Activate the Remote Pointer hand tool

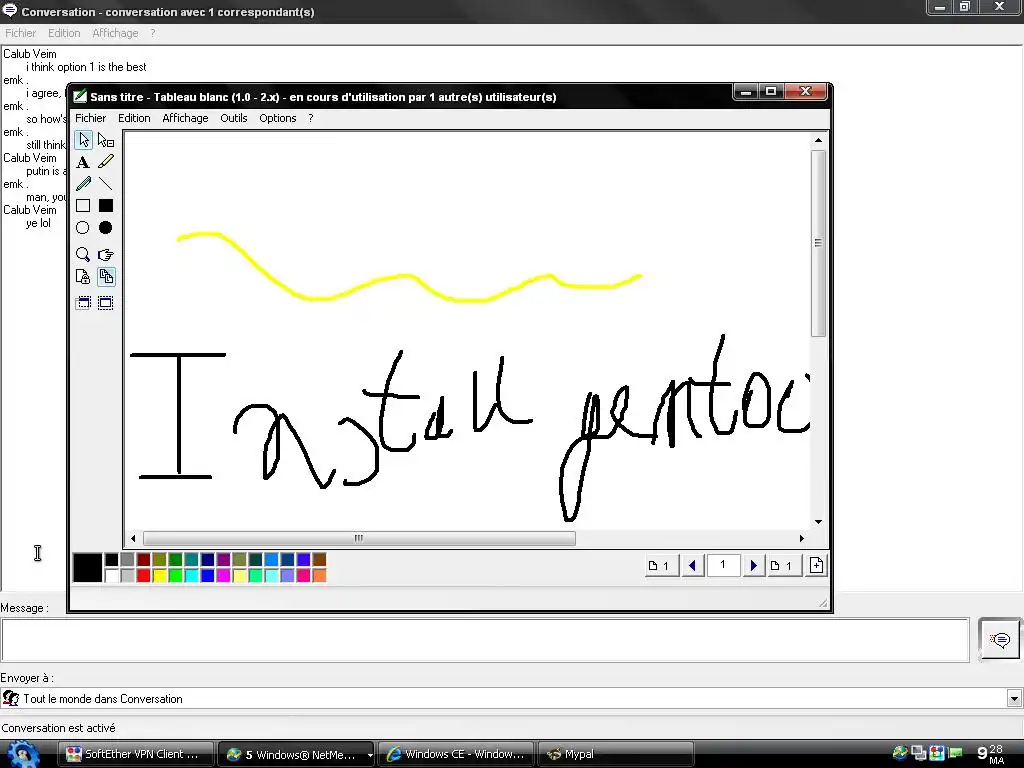(x=106, y=254)
